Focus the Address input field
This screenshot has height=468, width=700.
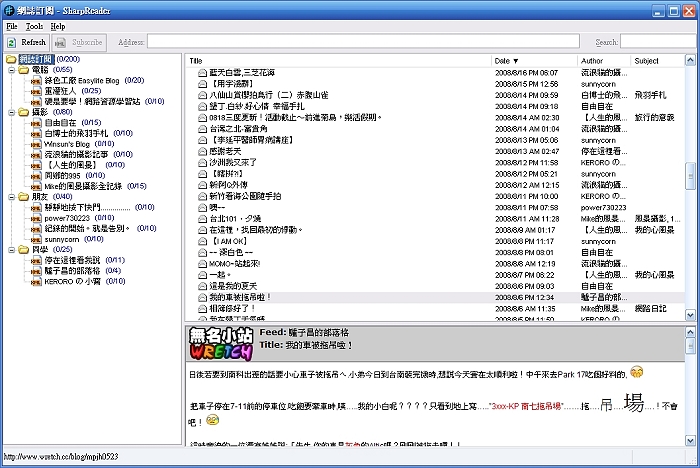(363, 42)
